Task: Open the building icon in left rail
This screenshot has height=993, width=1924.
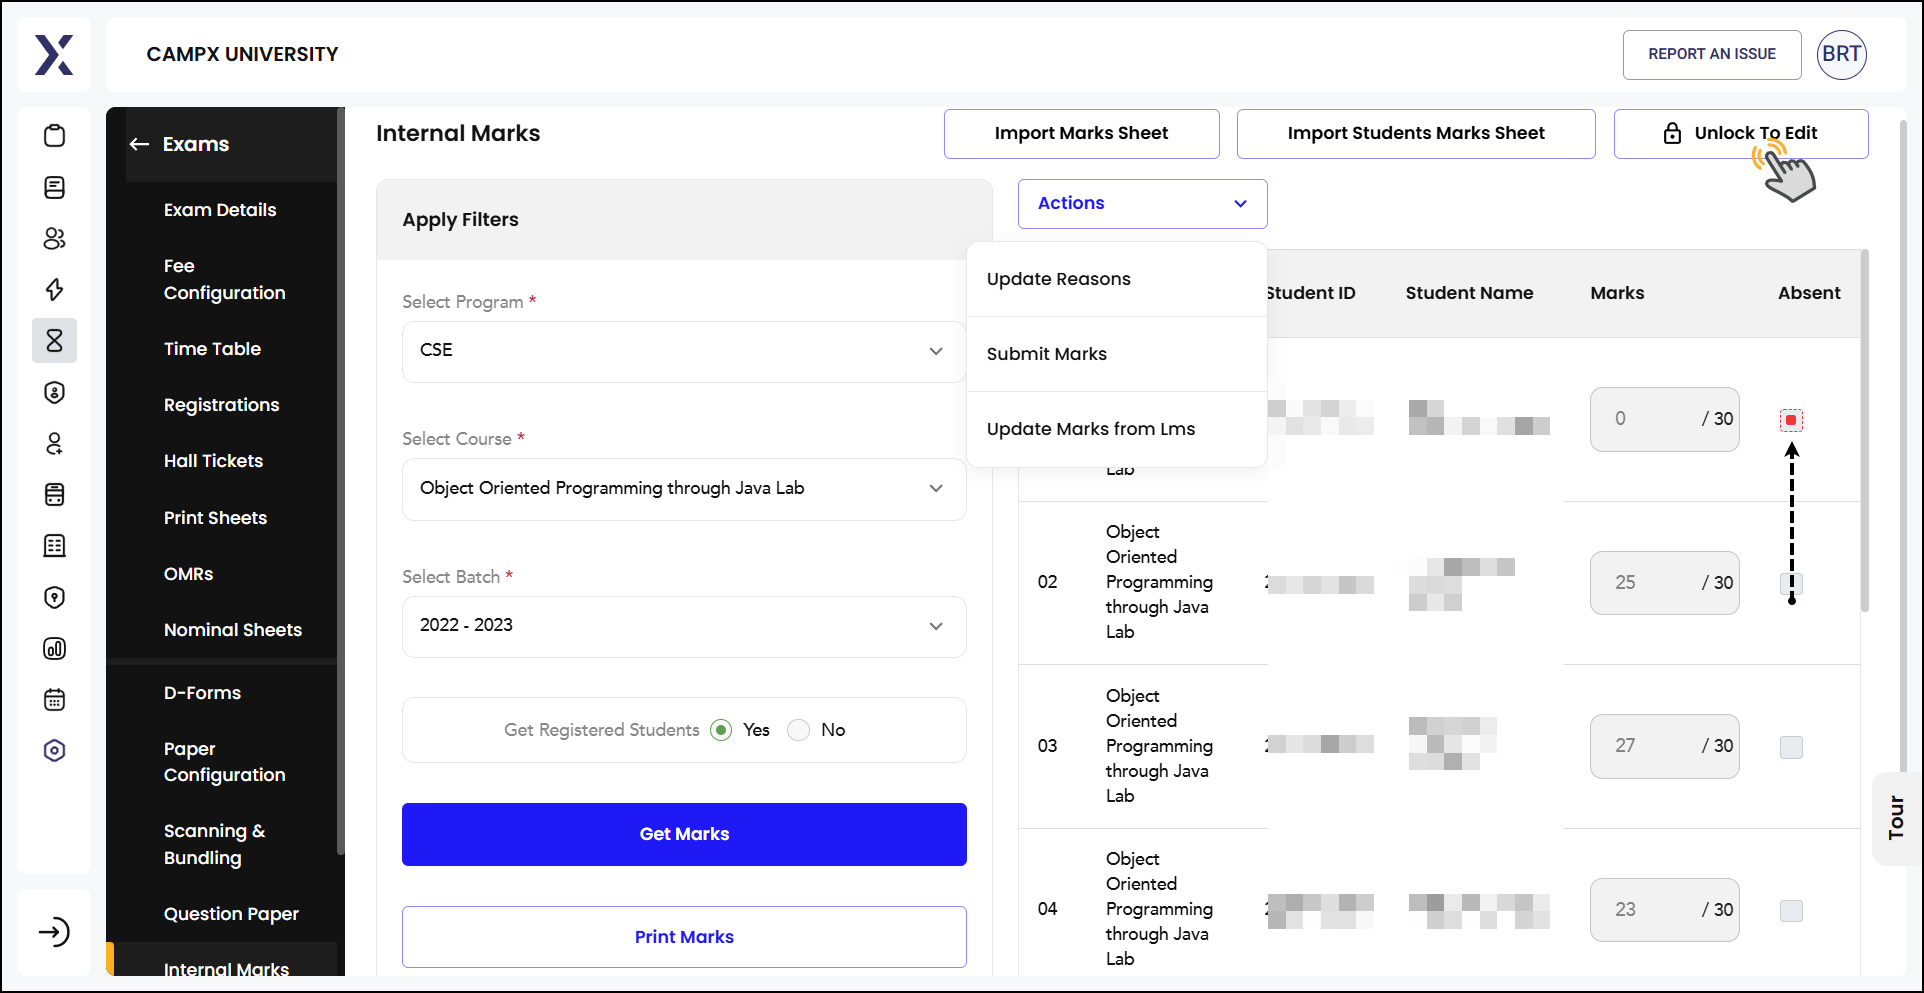Action: click(55, 545)
